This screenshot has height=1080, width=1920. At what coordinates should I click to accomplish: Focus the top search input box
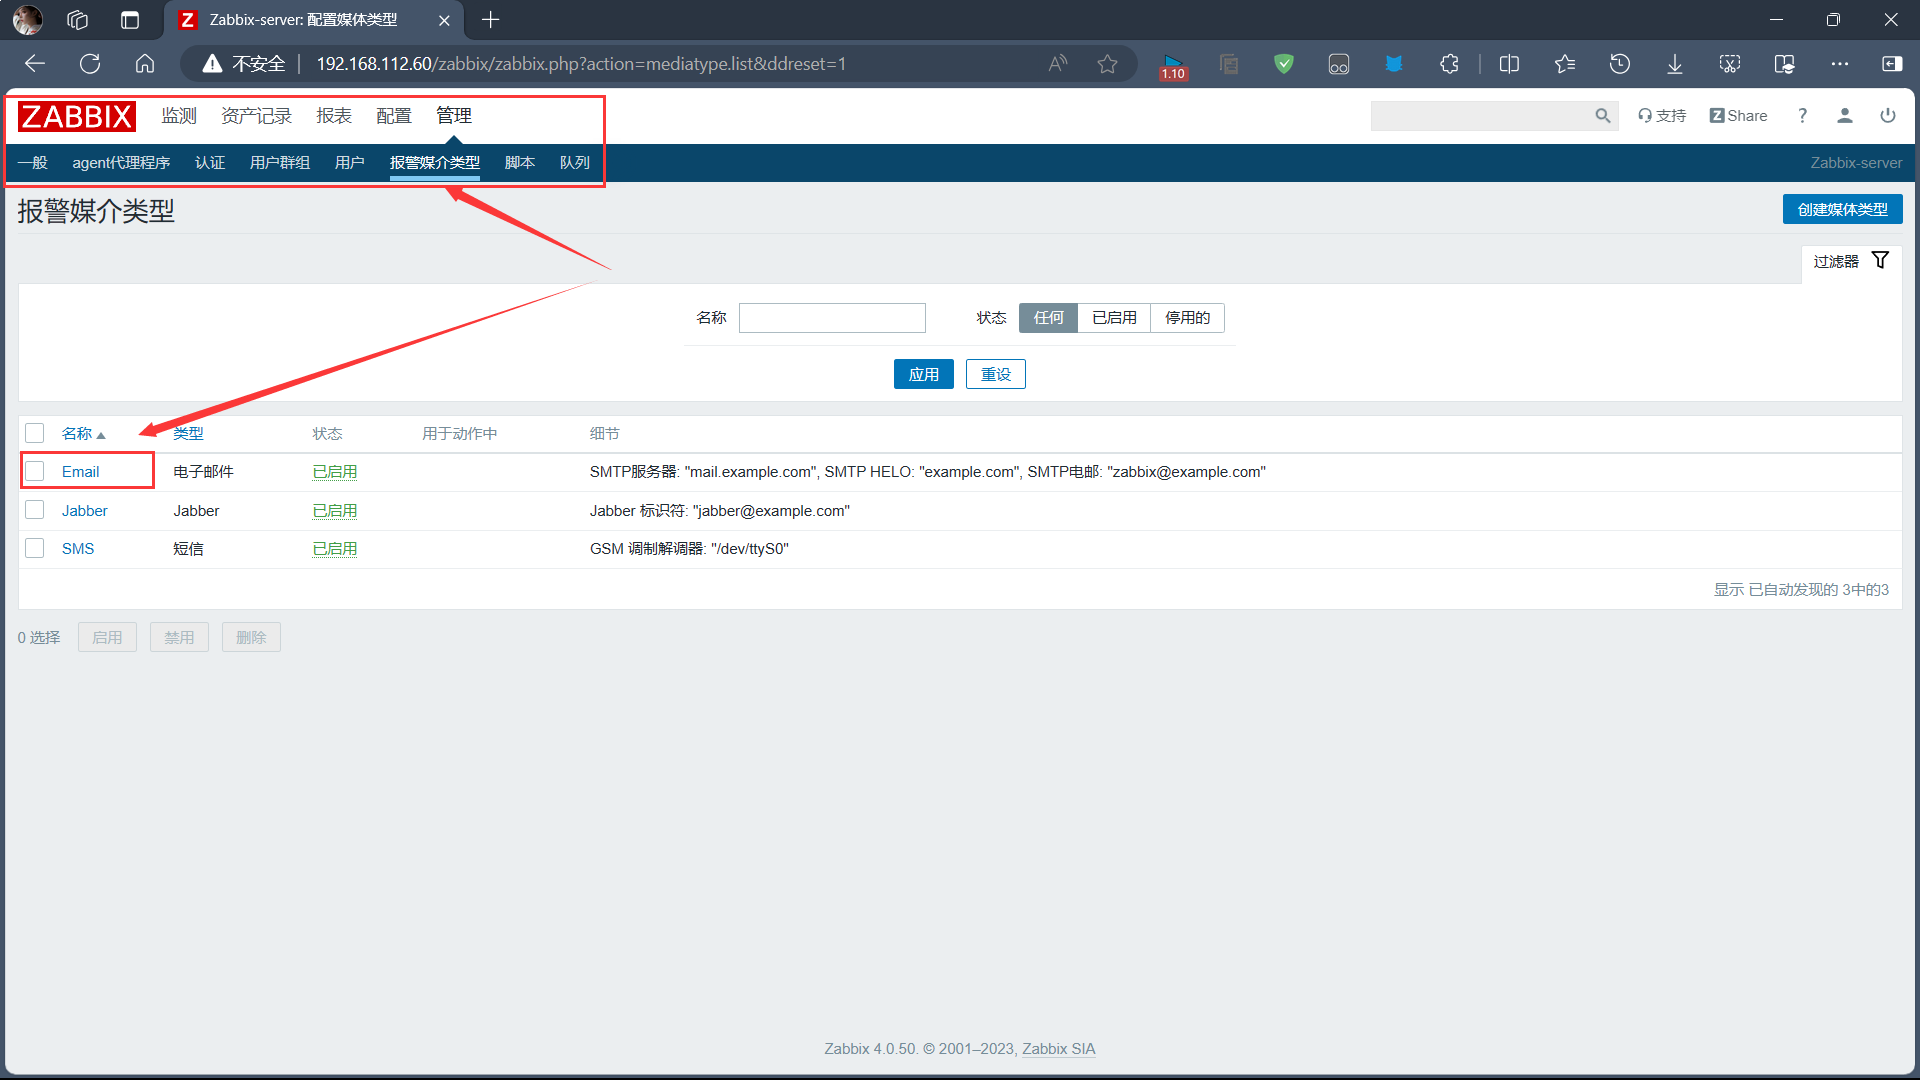coord(1480,116)
